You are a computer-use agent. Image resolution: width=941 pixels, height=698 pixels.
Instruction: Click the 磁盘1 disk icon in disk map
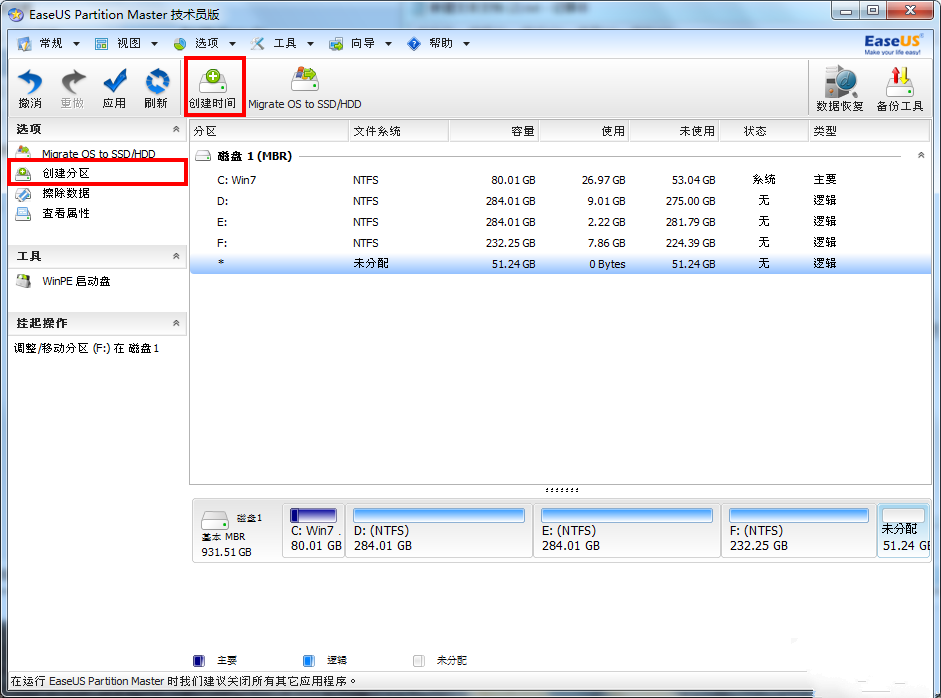[x=215, y=519]
